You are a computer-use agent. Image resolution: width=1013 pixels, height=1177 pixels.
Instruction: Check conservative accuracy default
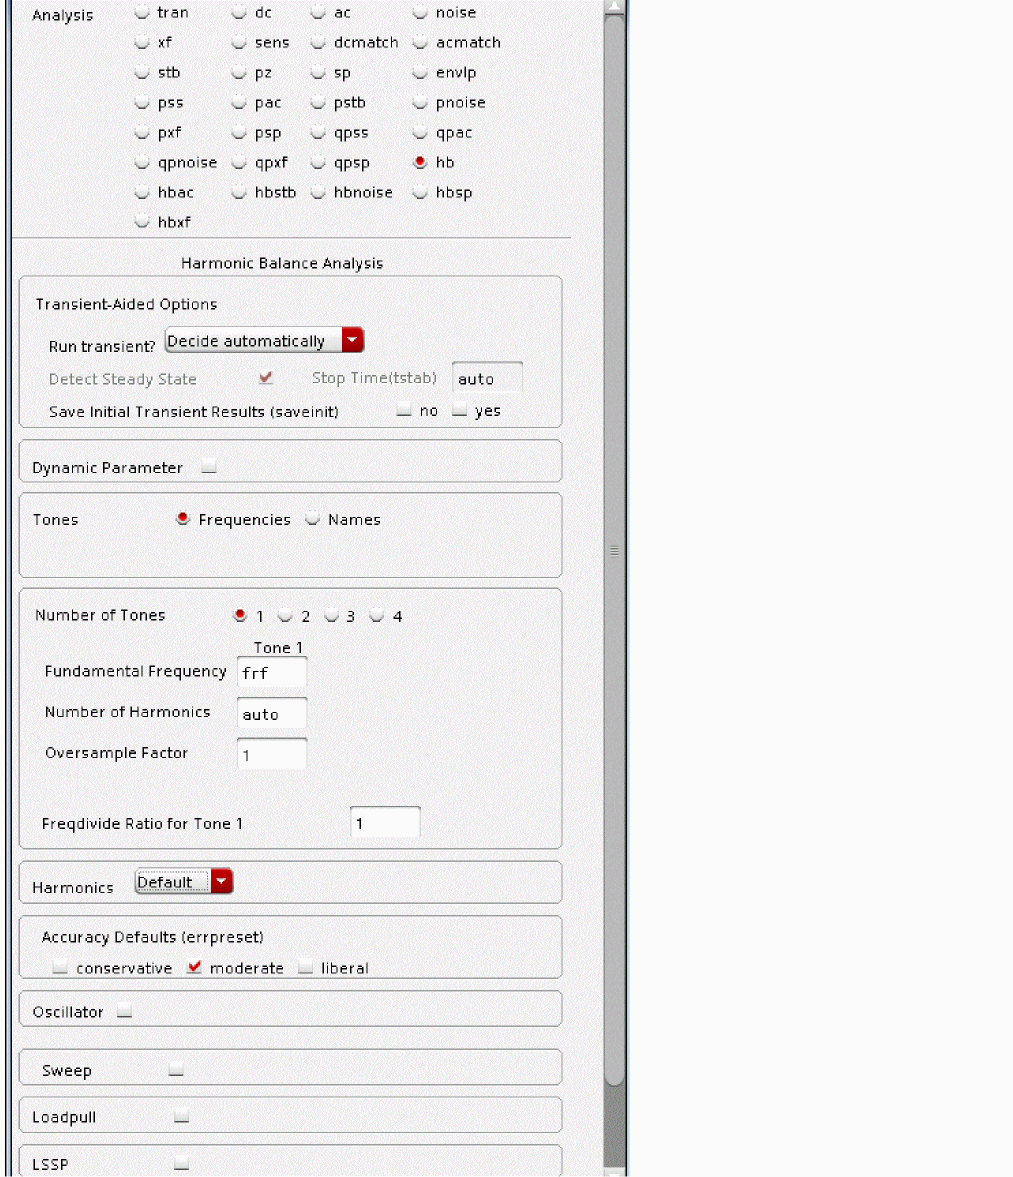(x=60, y=968)
